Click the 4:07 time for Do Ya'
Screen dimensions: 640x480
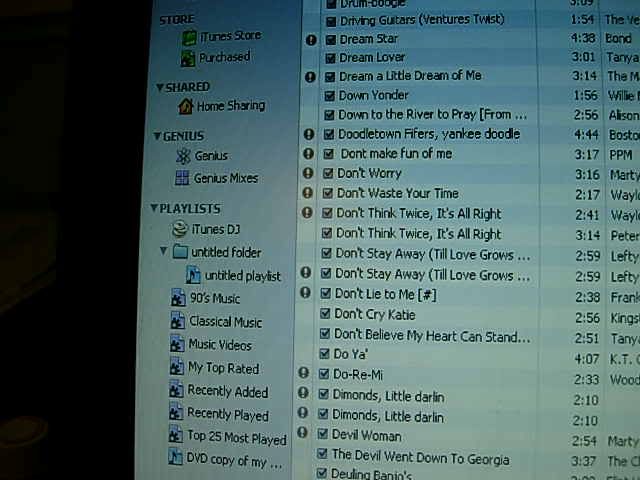point(586,359)
